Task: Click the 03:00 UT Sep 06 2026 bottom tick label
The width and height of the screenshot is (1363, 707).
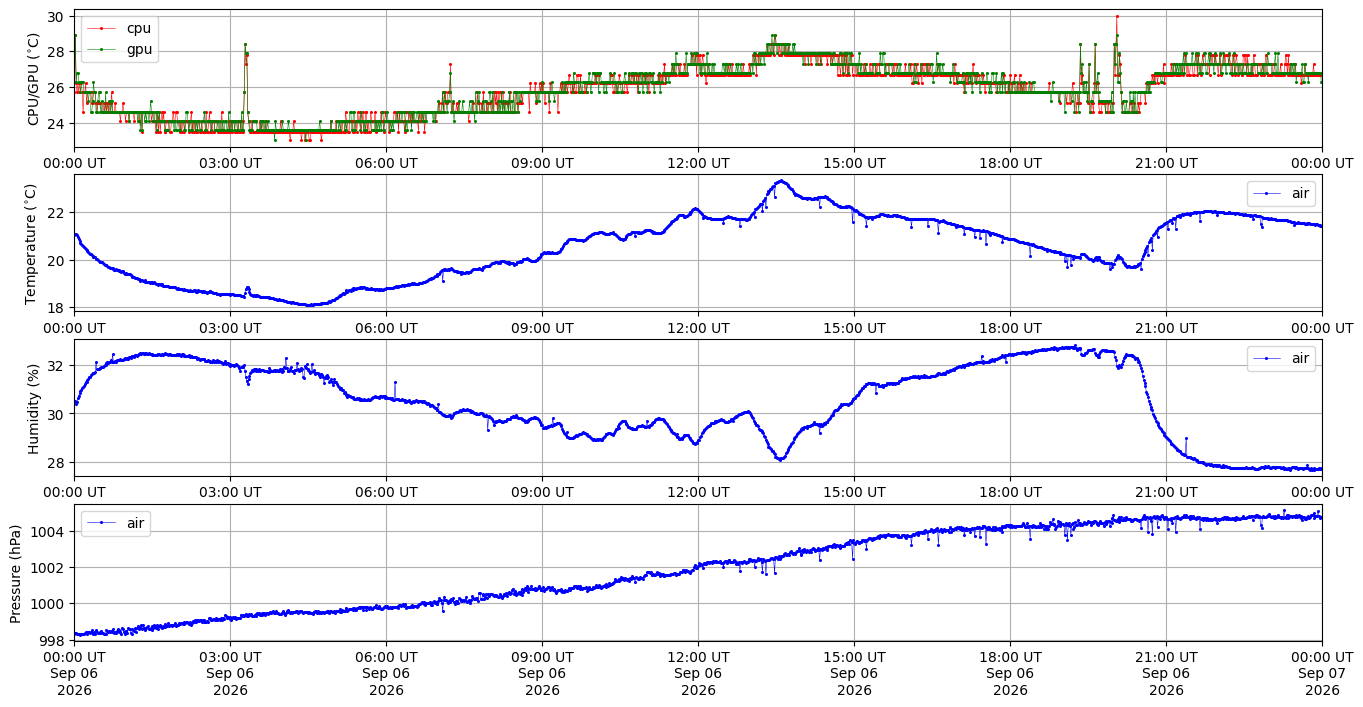Action: (x=230, y=673)
